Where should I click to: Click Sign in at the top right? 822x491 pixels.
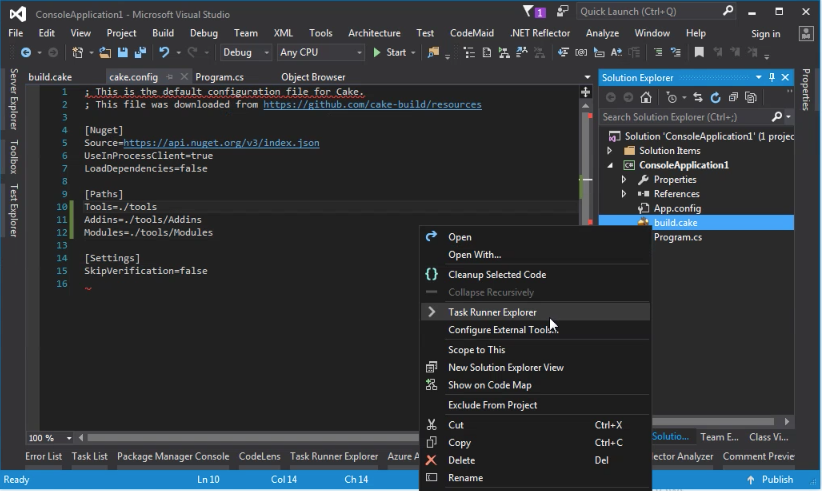coord(765,34)
